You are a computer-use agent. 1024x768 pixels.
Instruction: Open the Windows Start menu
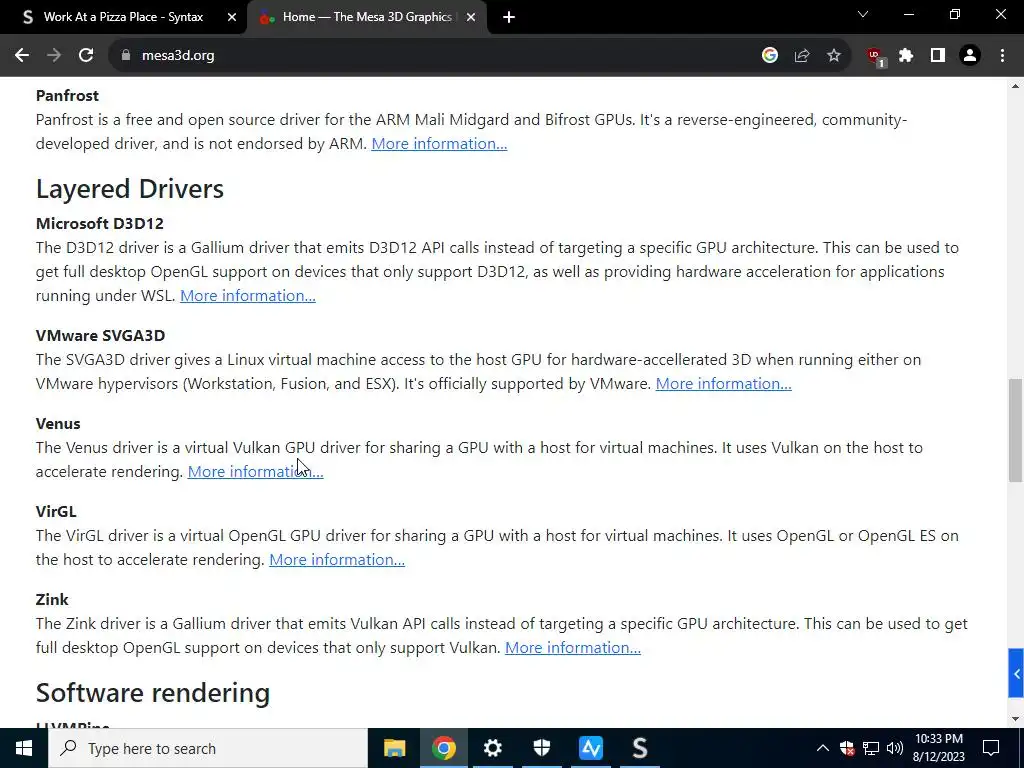[24, 748]
